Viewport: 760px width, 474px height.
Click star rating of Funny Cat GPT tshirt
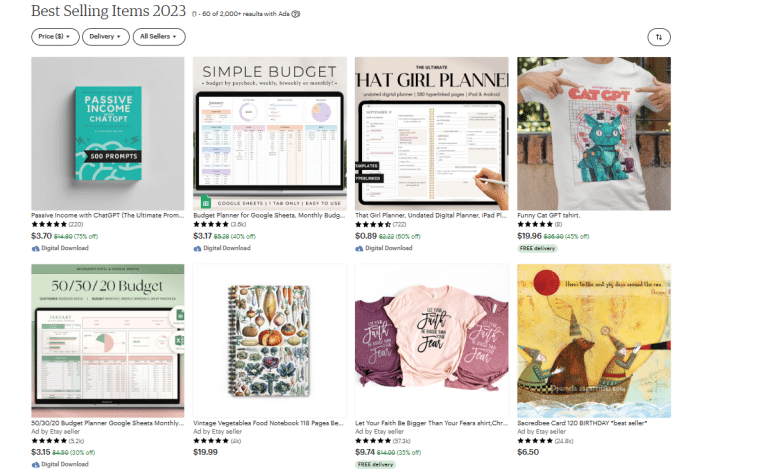click(535, 224)
